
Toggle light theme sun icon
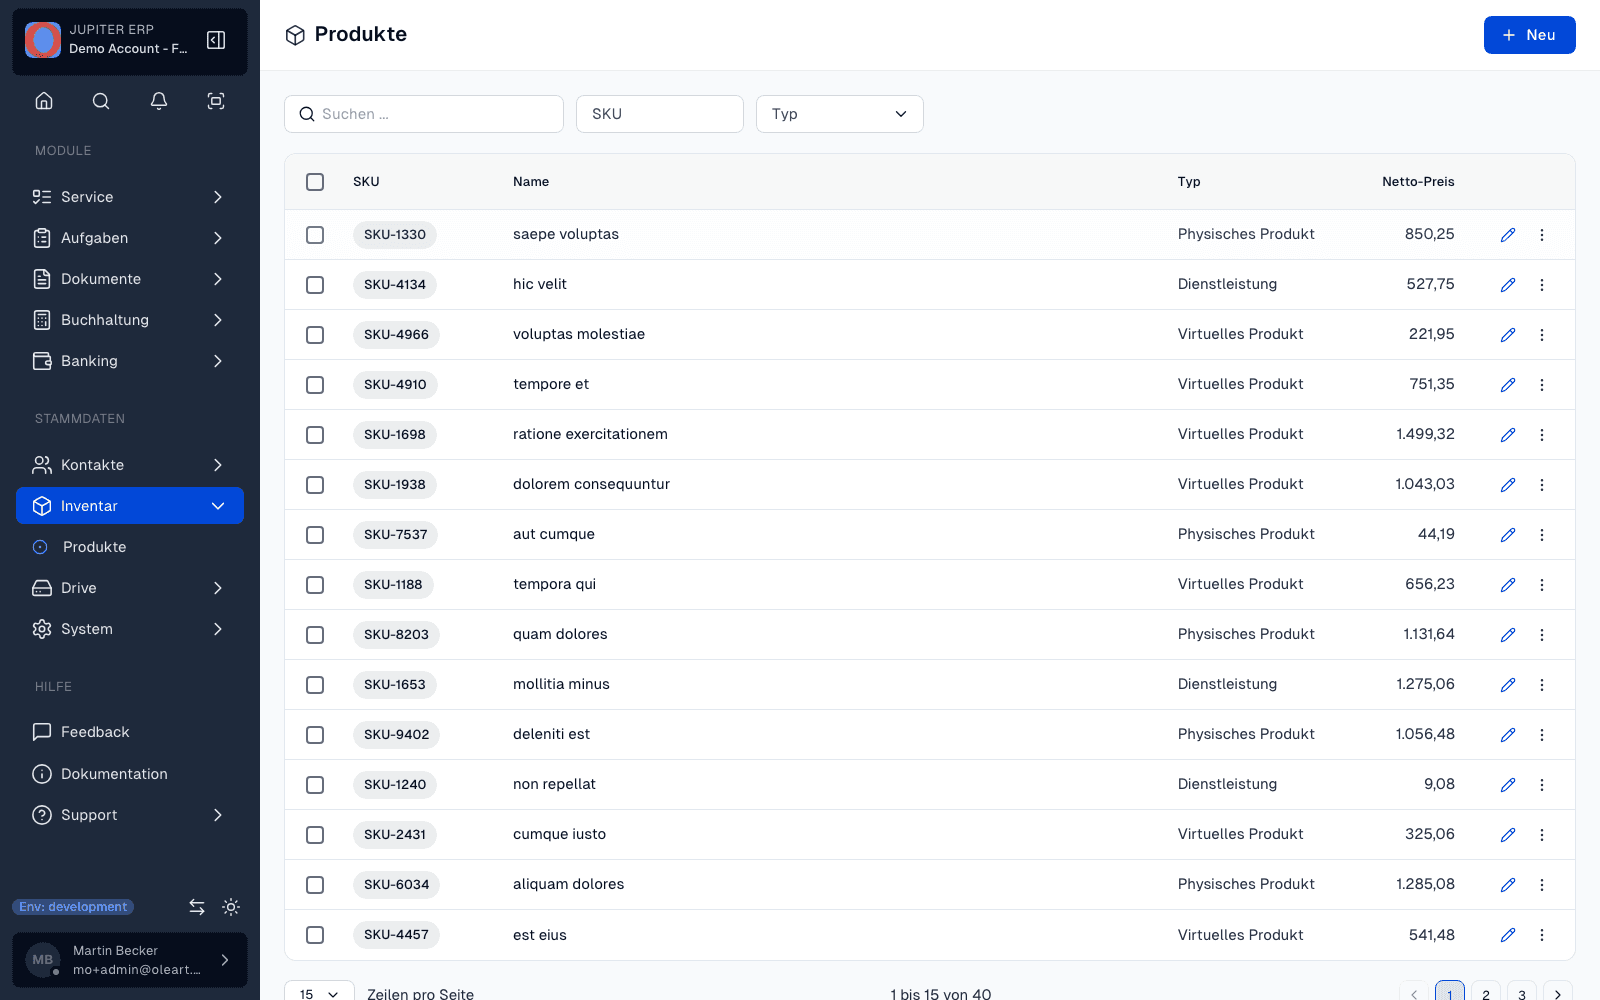231,907
